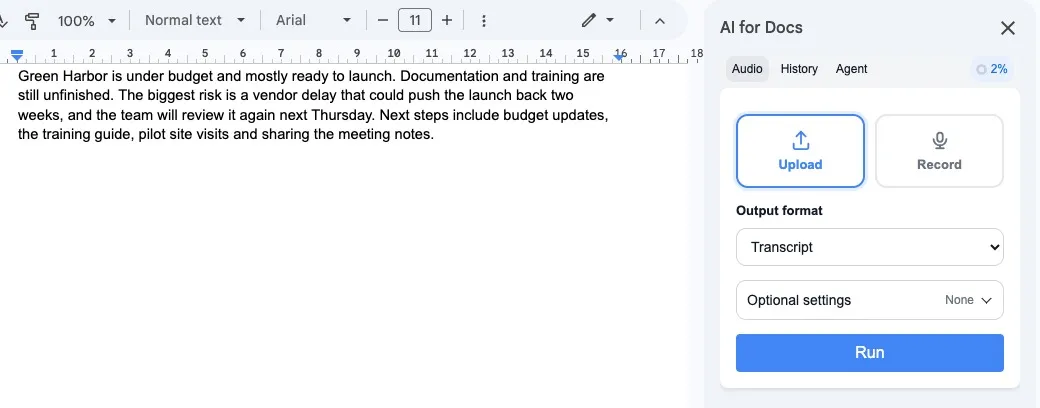Click the blue Run button
Viewport: 1040px width, 408px height.
click(x=870, y=352)
